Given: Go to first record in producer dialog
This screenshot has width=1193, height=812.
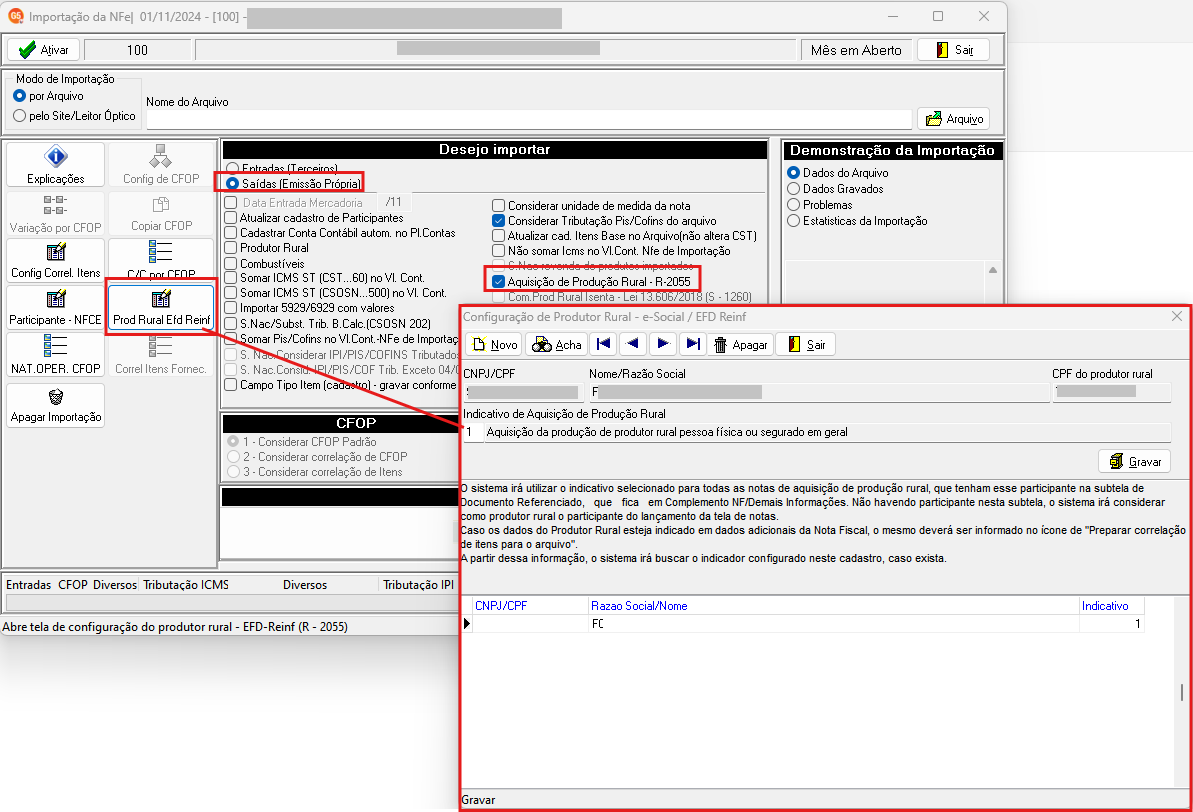Looking at the screenshot, I should click(603, 344).
